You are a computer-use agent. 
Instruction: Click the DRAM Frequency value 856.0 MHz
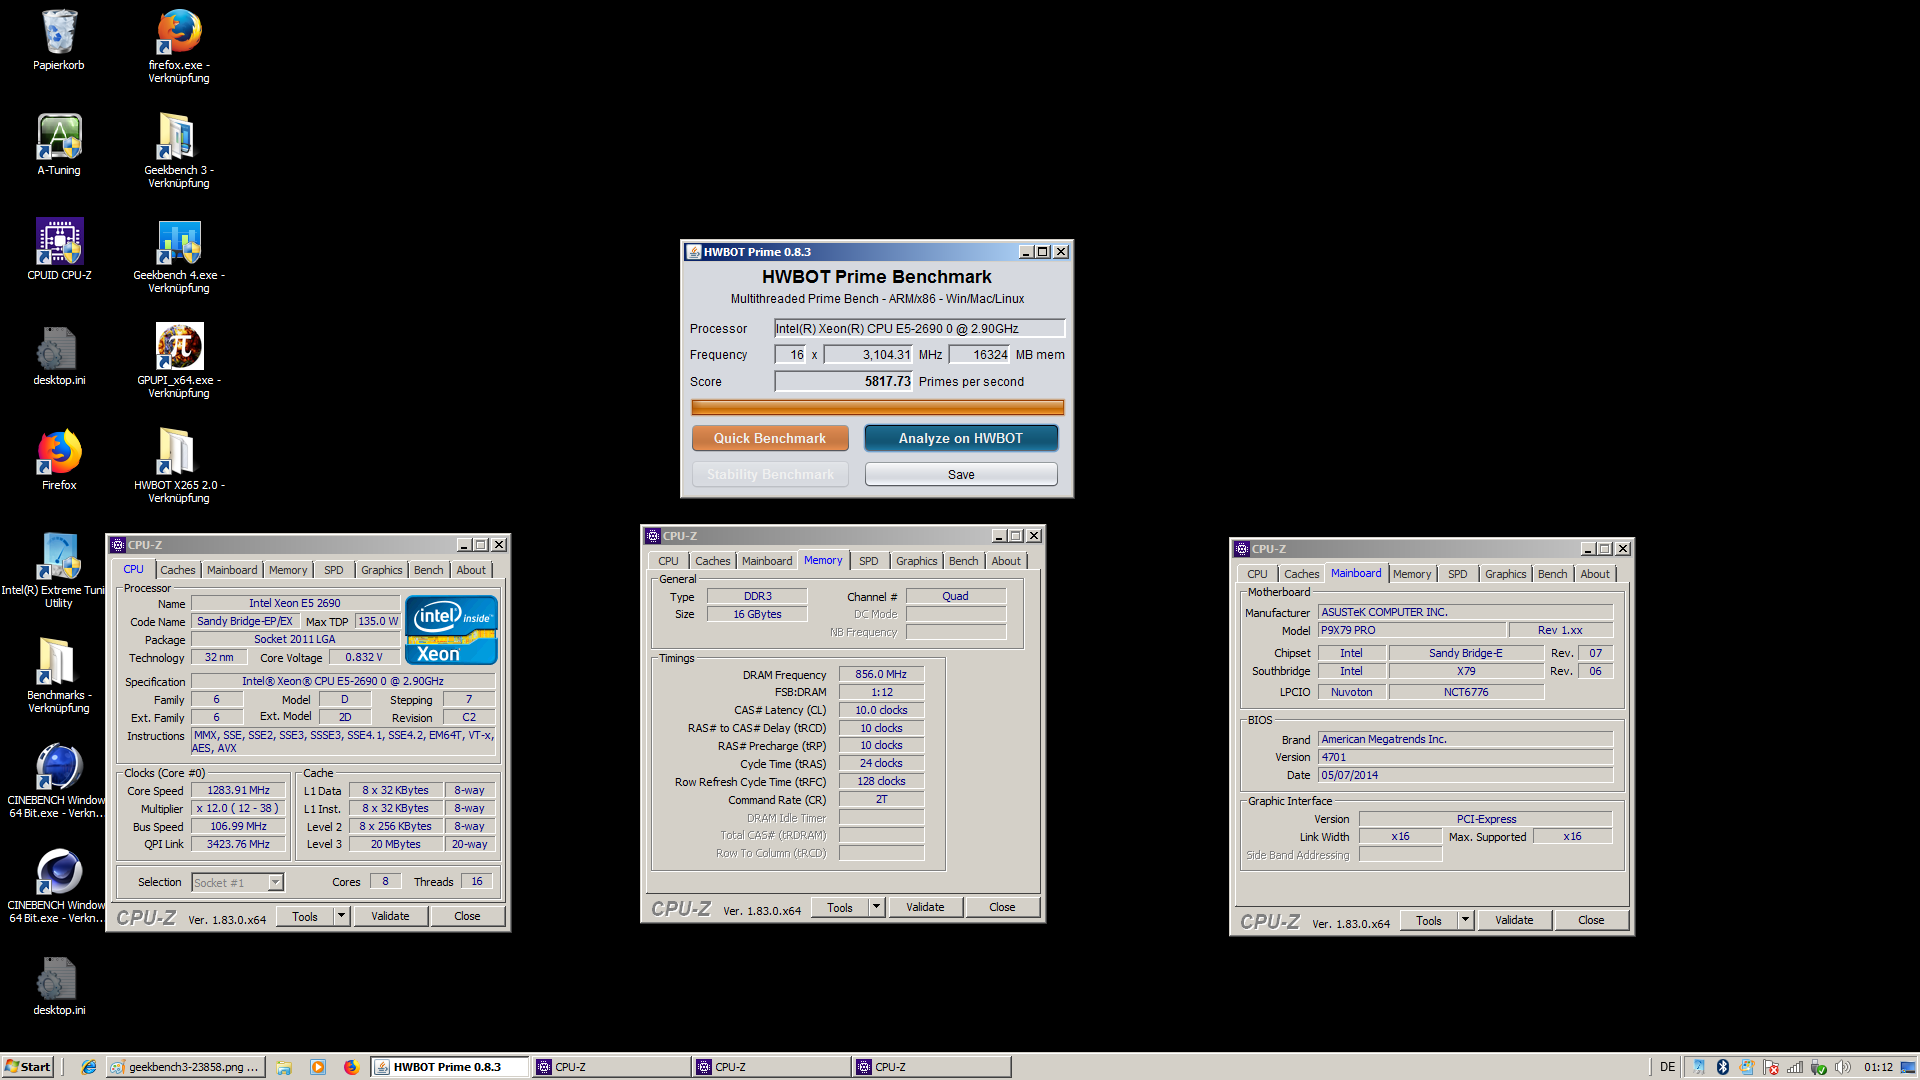pyautogui.click(x=881, y=674)
